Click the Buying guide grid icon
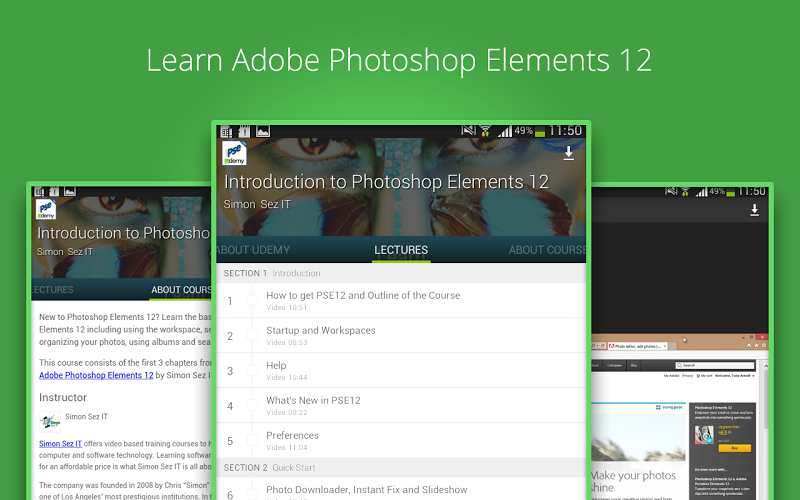 click(x=658, y=407)
